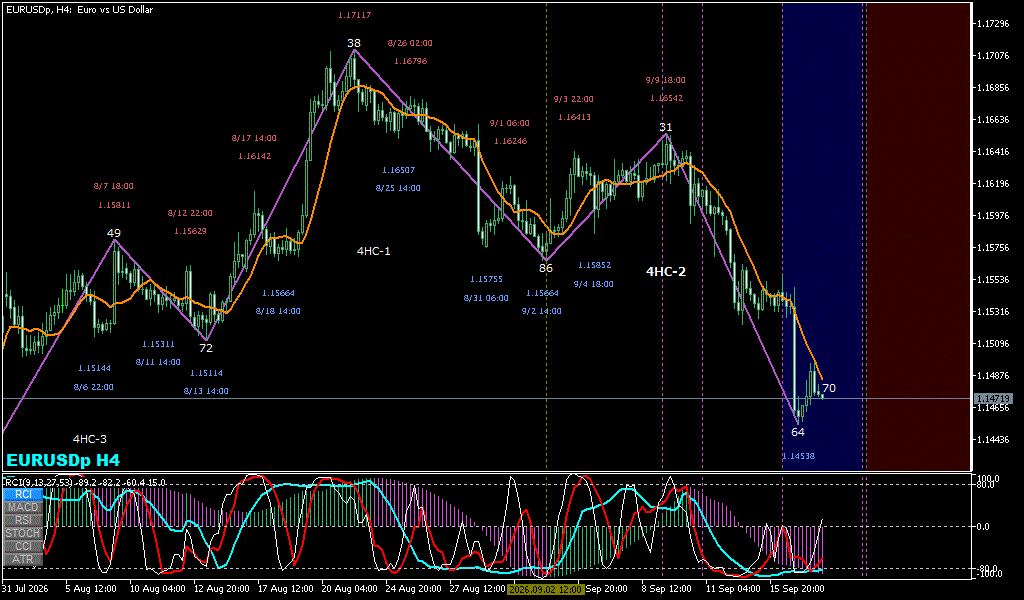Viewport: 1024px width, 600px height.
Task: Click the 8/13 14:00 date label
Action: 206,391
